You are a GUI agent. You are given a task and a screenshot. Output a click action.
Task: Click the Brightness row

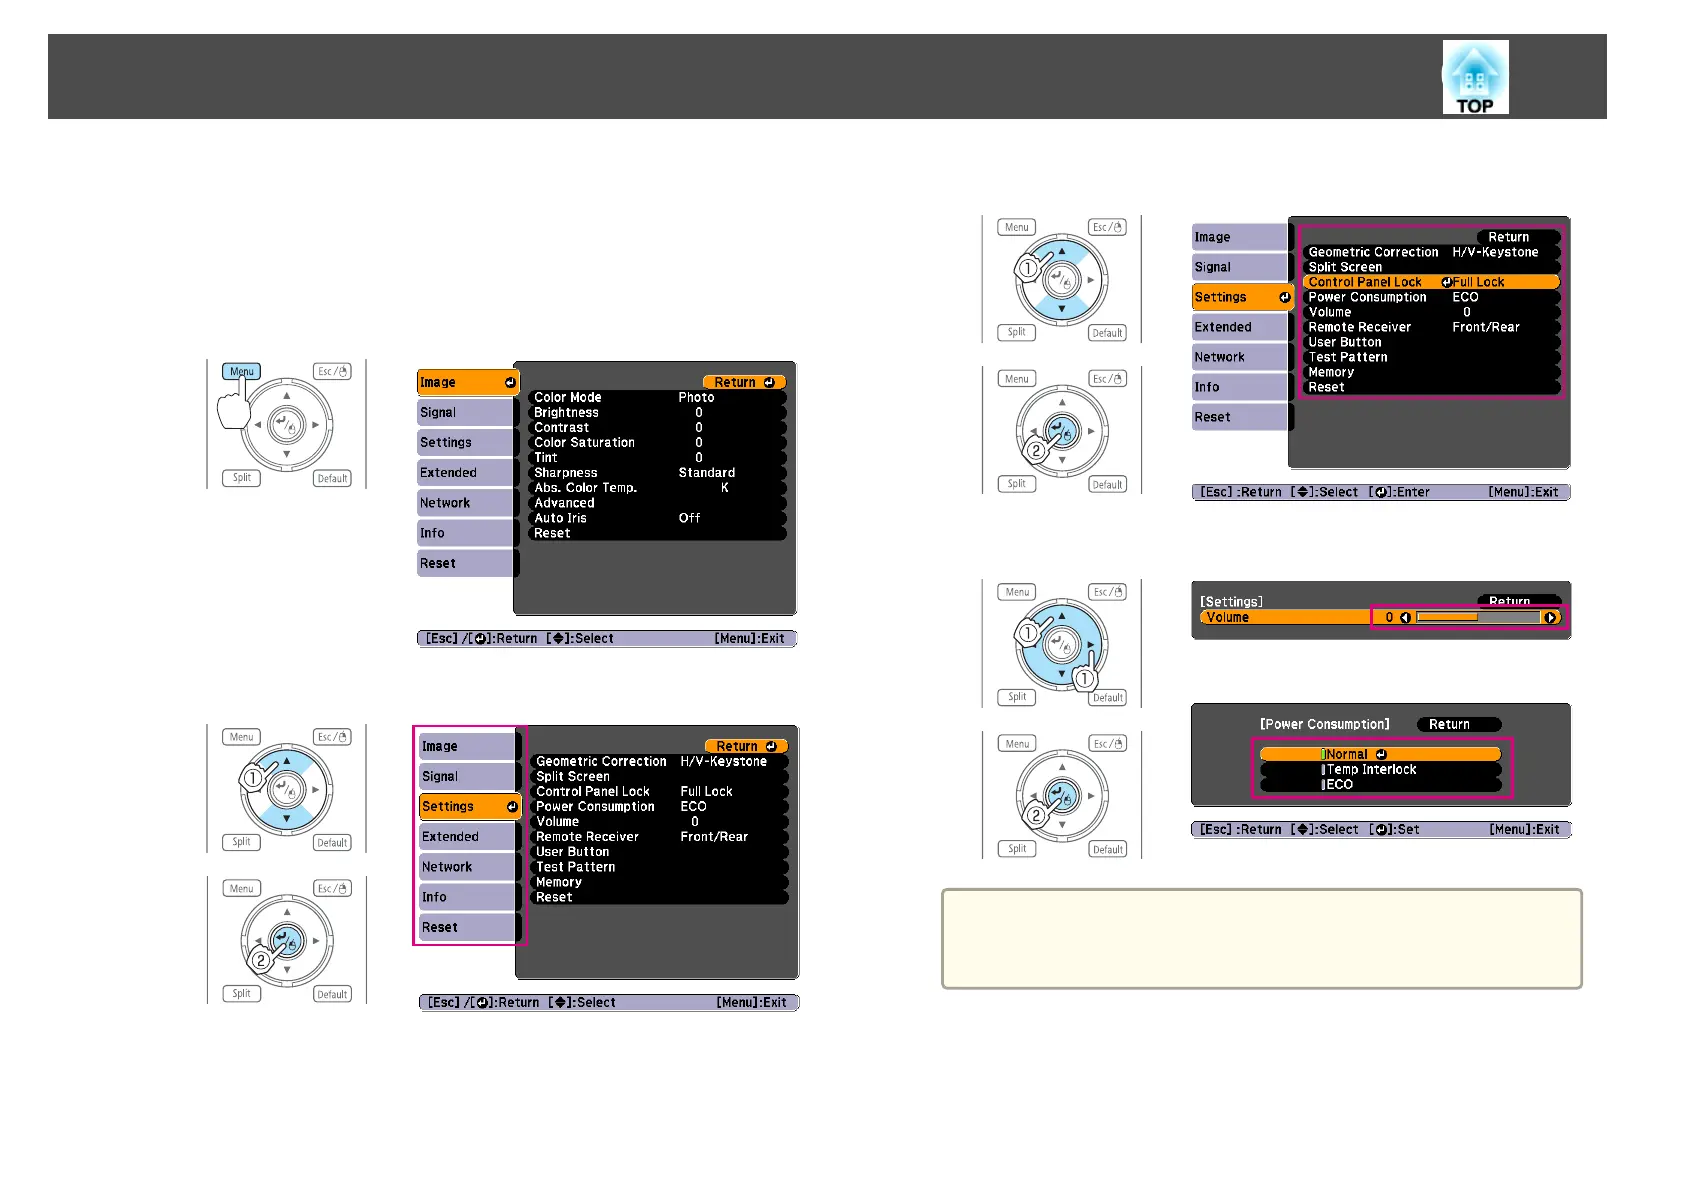pos(658,413)
